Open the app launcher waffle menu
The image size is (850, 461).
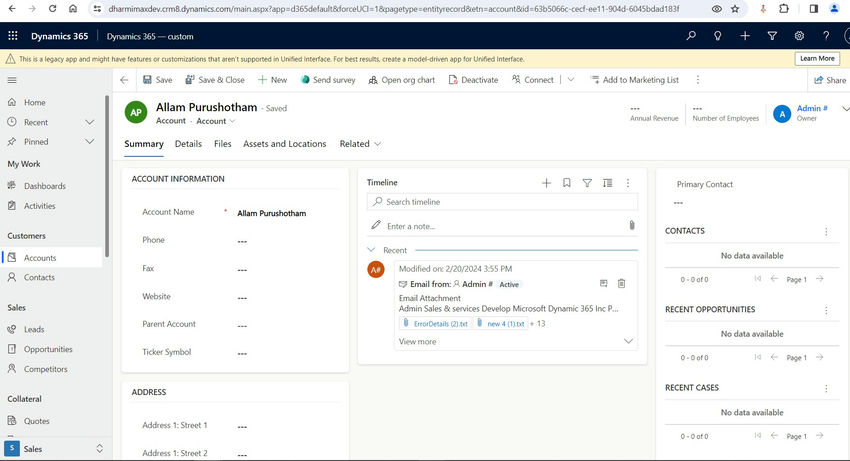tap(14, 36)
